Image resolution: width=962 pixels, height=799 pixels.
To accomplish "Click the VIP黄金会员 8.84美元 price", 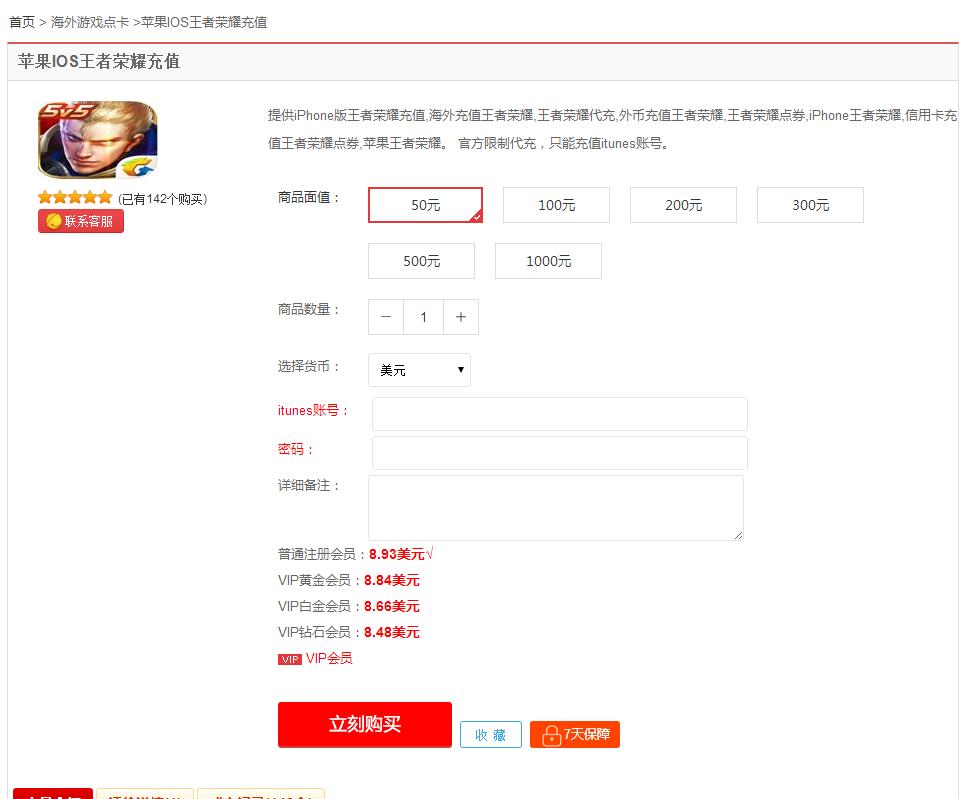I will pos(391,580).
